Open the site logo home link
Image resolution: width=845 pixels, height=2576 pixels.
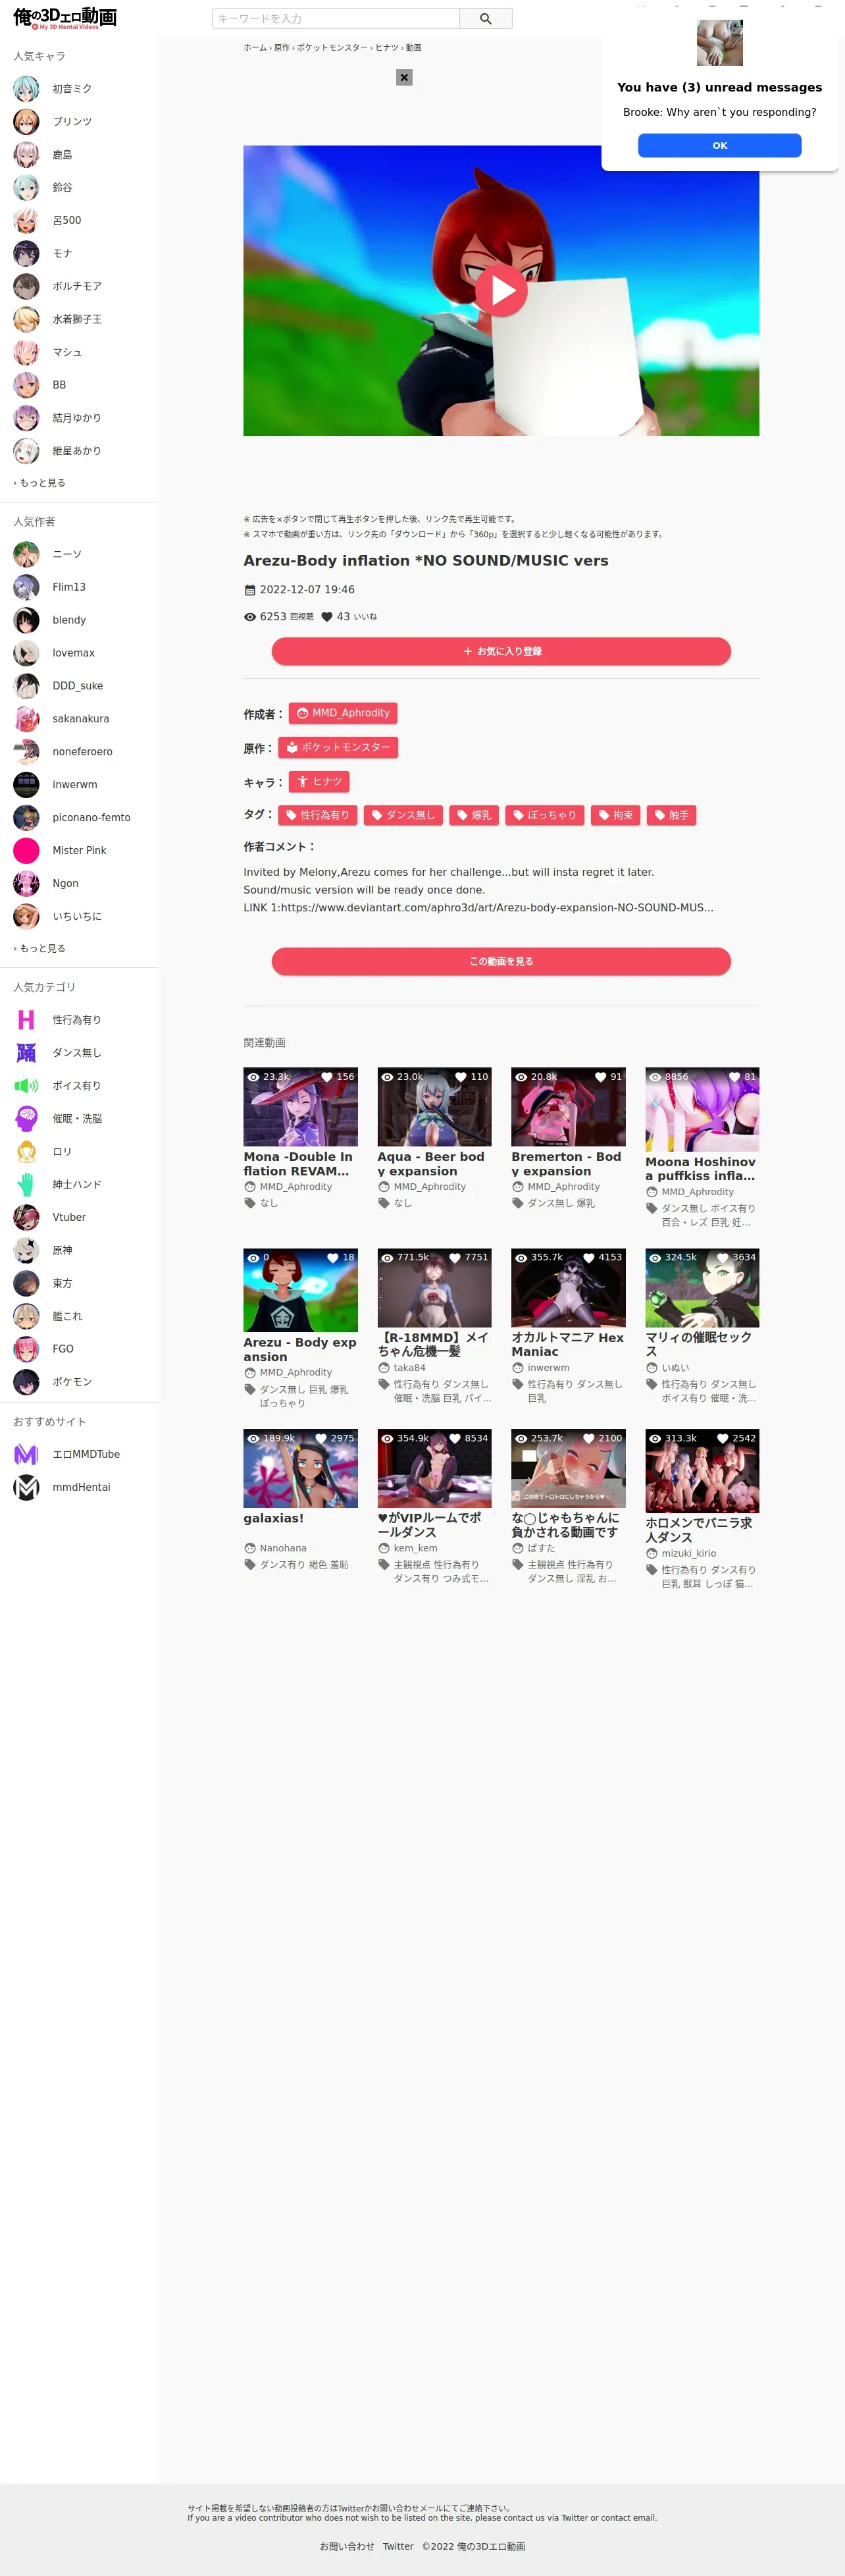pyautogui.click(x=65, y=18)
